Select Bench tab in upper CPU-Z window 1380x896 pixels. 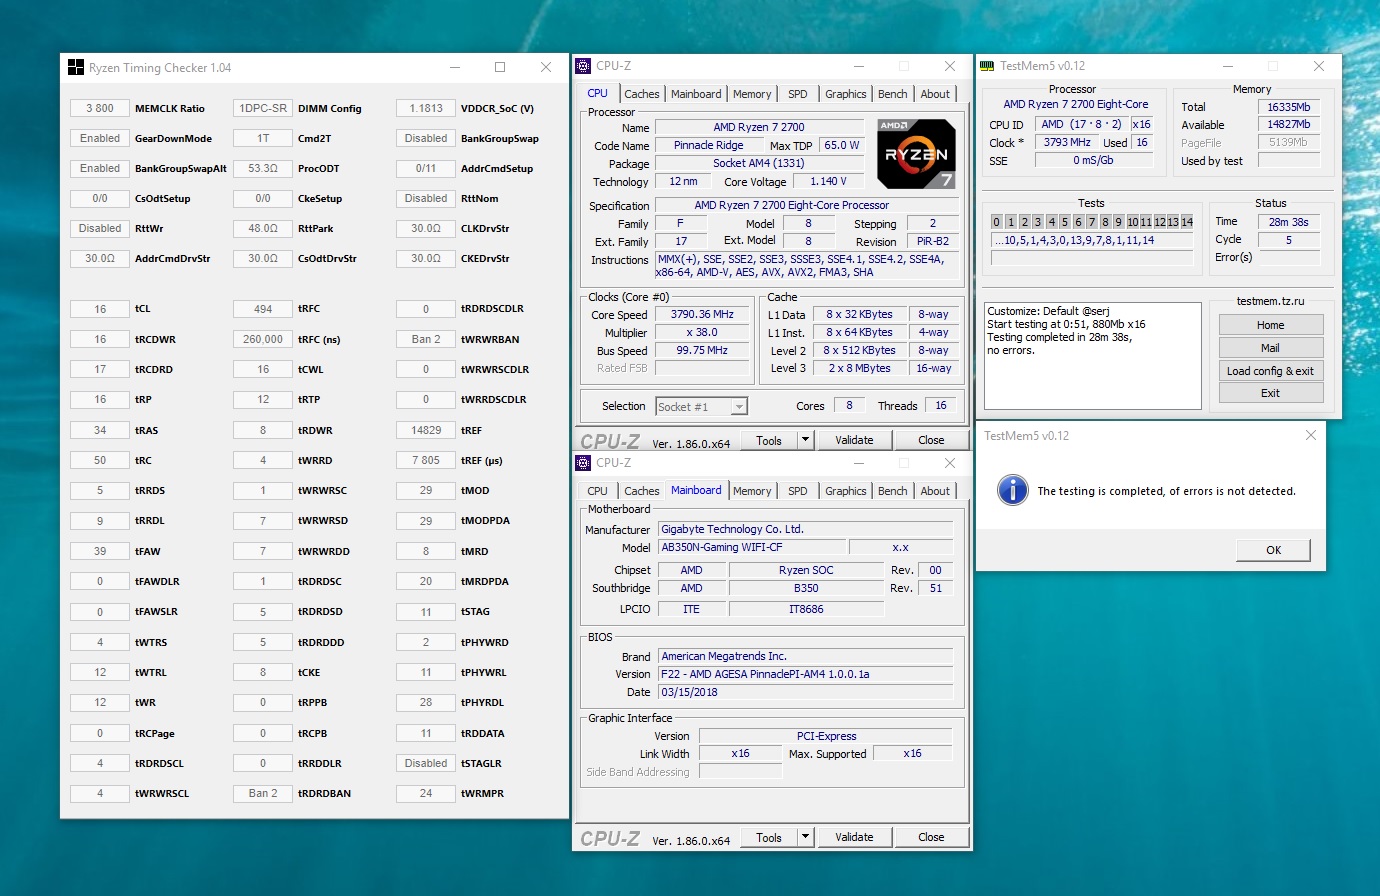coord(892,94)
